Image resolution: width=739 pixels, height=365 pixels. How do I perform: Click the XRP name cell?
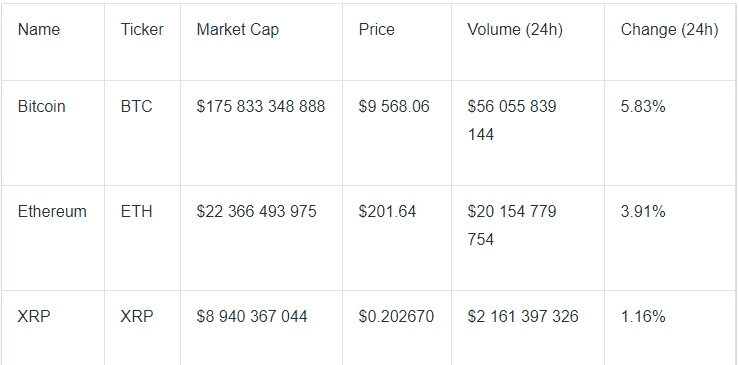[x=33, y=316]
